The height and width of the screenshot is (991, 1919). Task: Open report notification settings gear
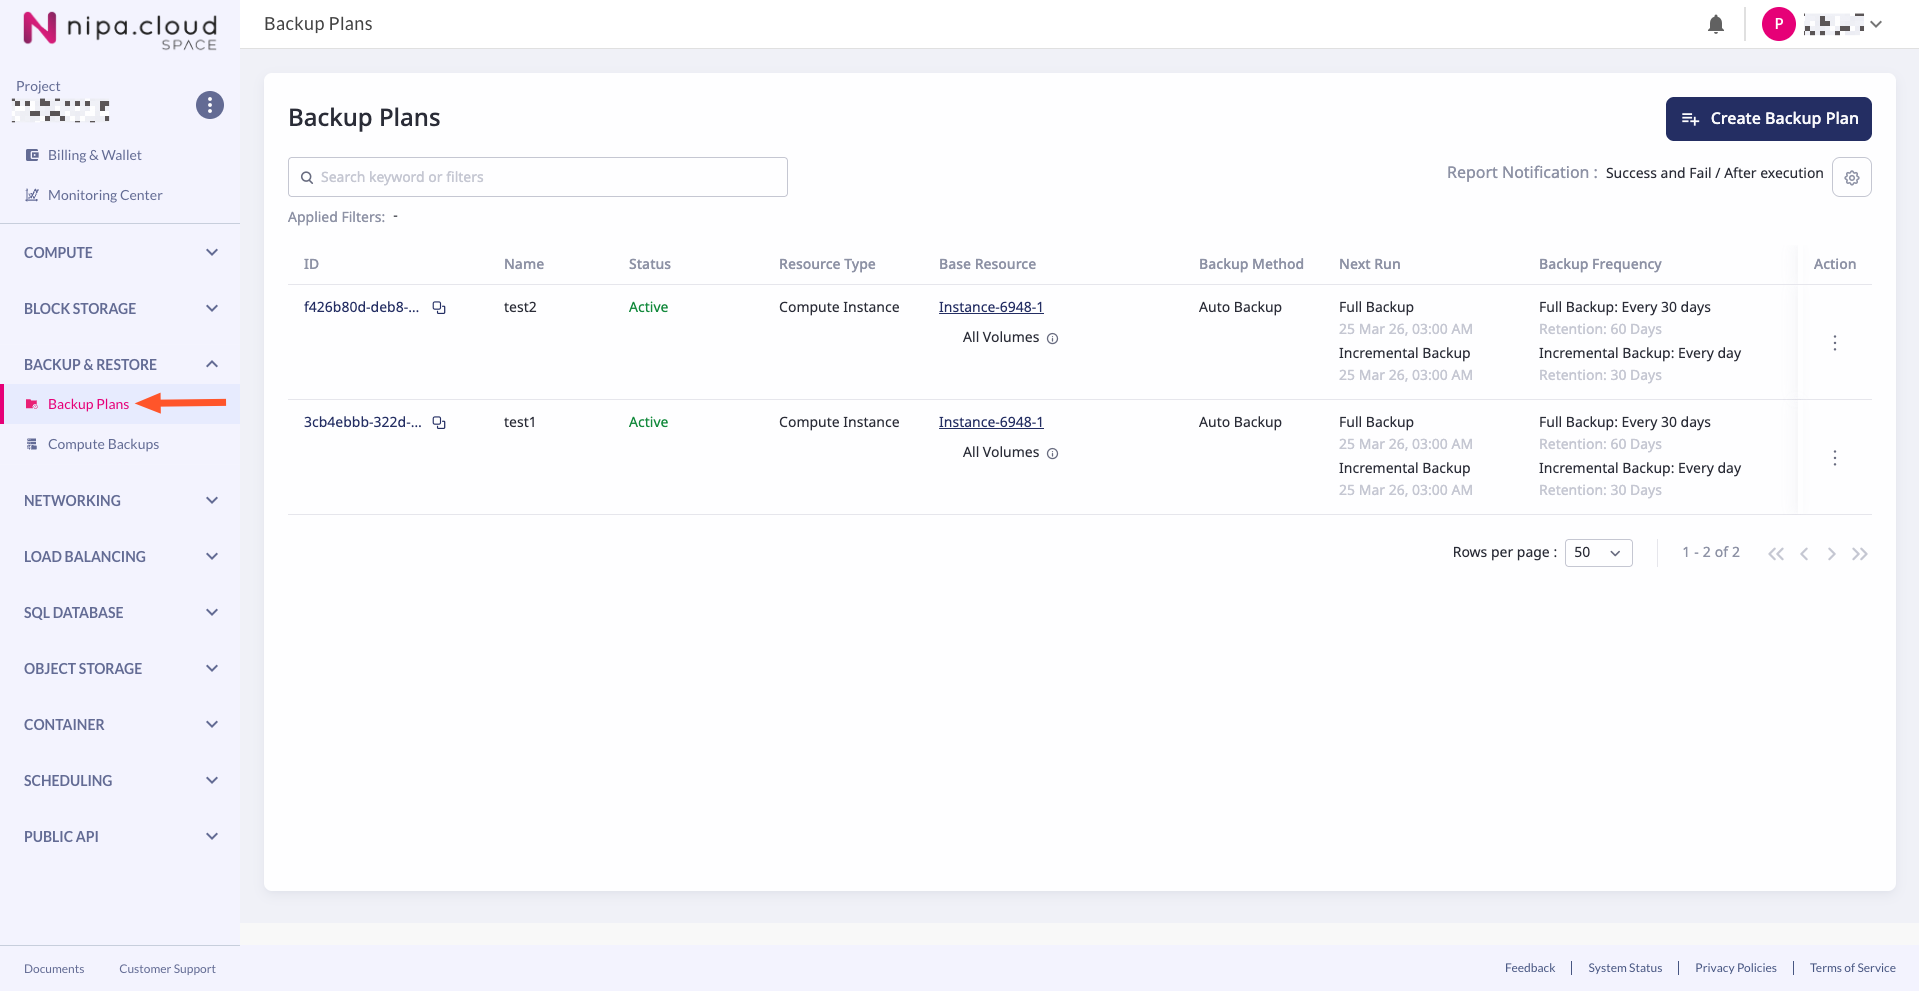1851,177
